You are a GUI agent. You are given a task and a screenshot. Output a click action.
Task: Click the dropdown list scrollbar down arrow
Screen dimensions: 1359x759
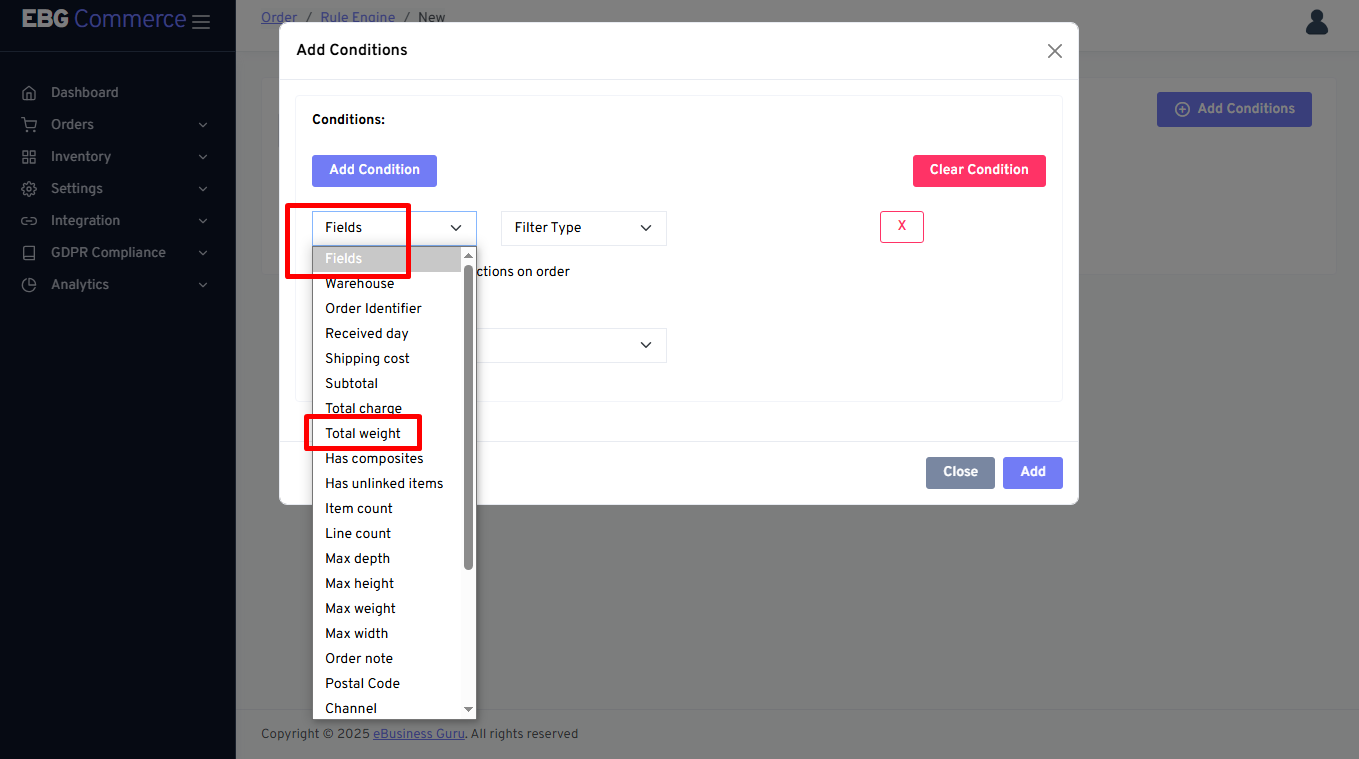coord(468,709)
